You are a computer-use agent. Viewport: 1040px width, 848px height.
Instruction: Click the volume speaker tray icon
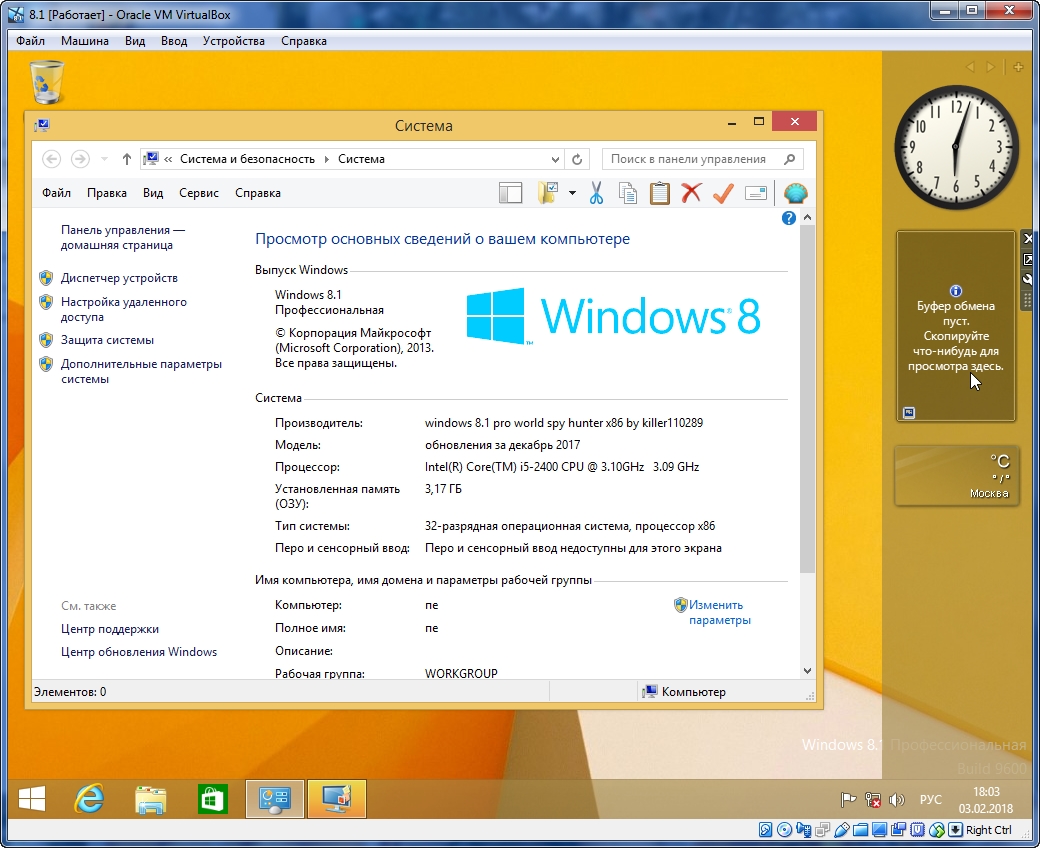point(897,800)
